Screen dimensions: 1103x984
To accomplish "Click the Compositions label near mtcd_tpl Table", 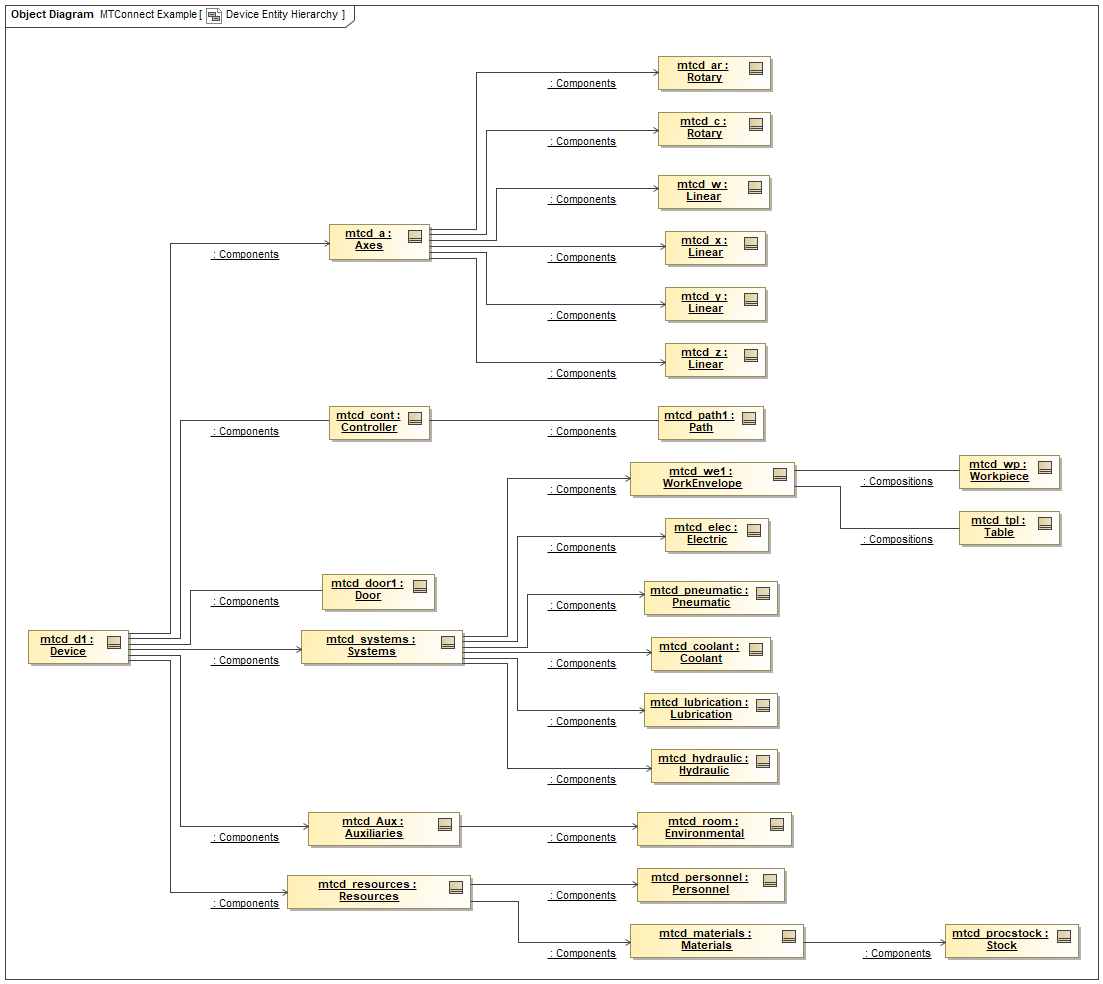I will [x=897, y=539].
